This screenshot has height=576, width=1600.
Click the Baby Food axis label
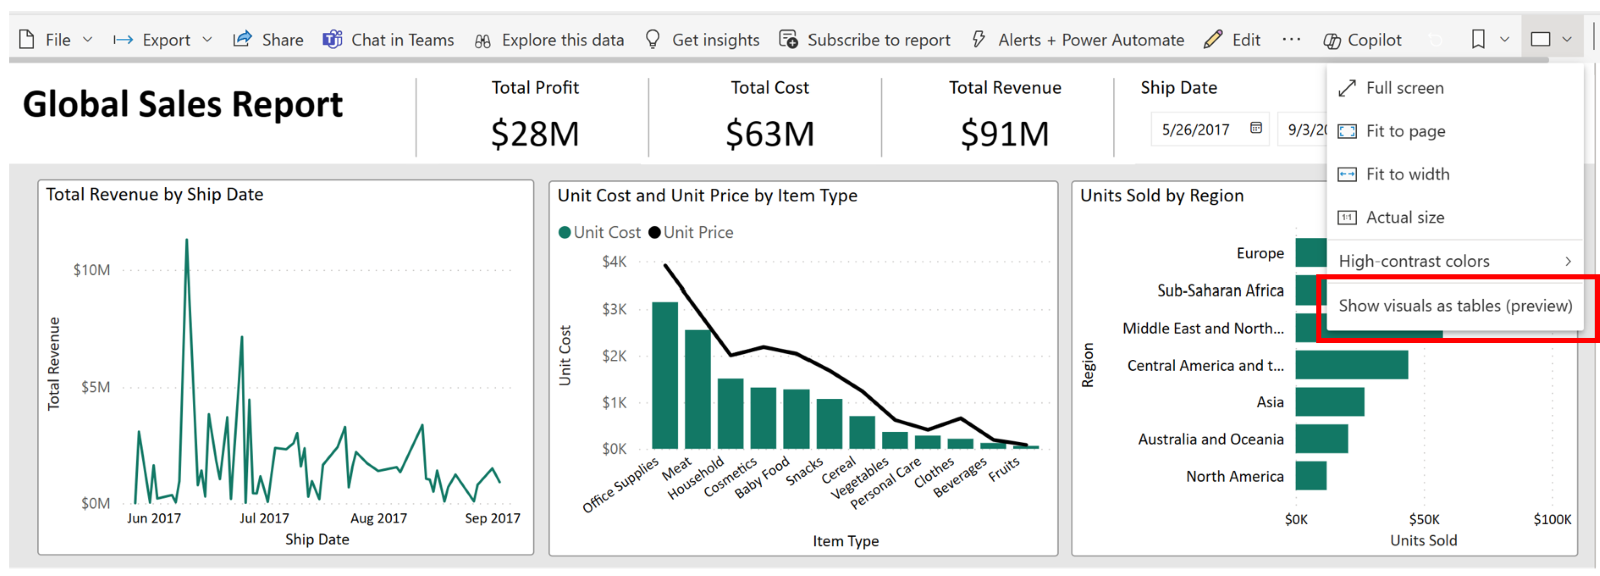pyautogui.click(x=762, y=477)
